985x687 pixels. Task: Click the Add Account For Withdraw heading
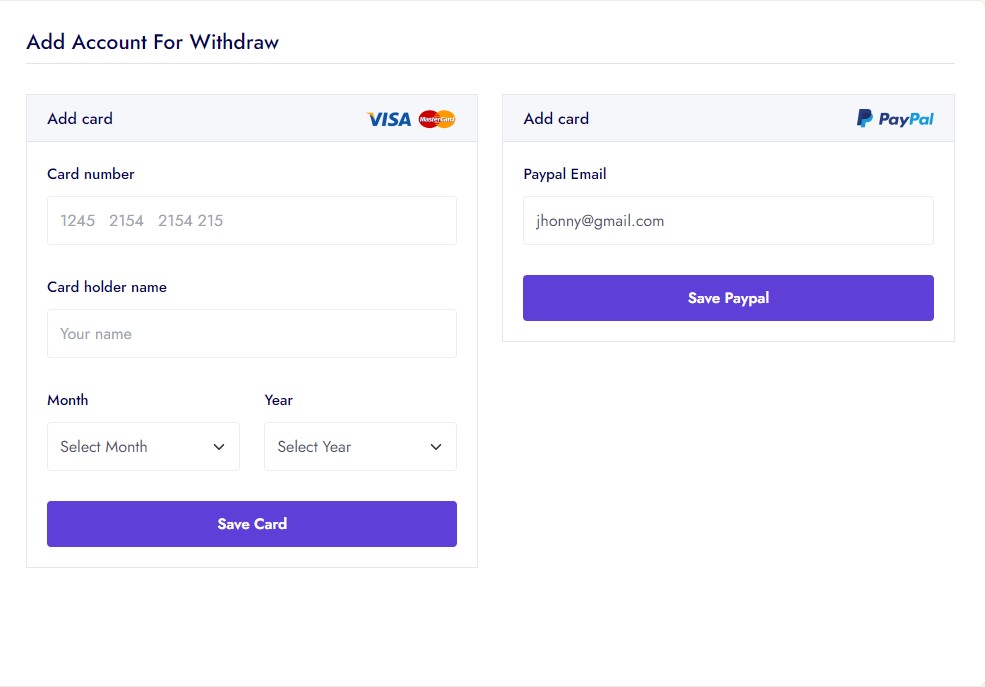(153, 42)
